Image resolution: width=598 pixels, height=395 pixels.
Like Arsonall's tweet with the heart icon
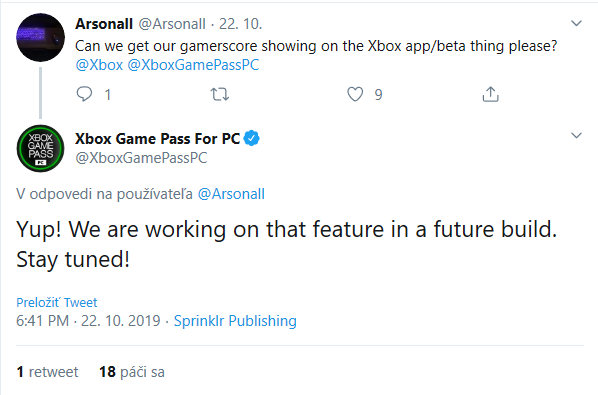(355, 94)
